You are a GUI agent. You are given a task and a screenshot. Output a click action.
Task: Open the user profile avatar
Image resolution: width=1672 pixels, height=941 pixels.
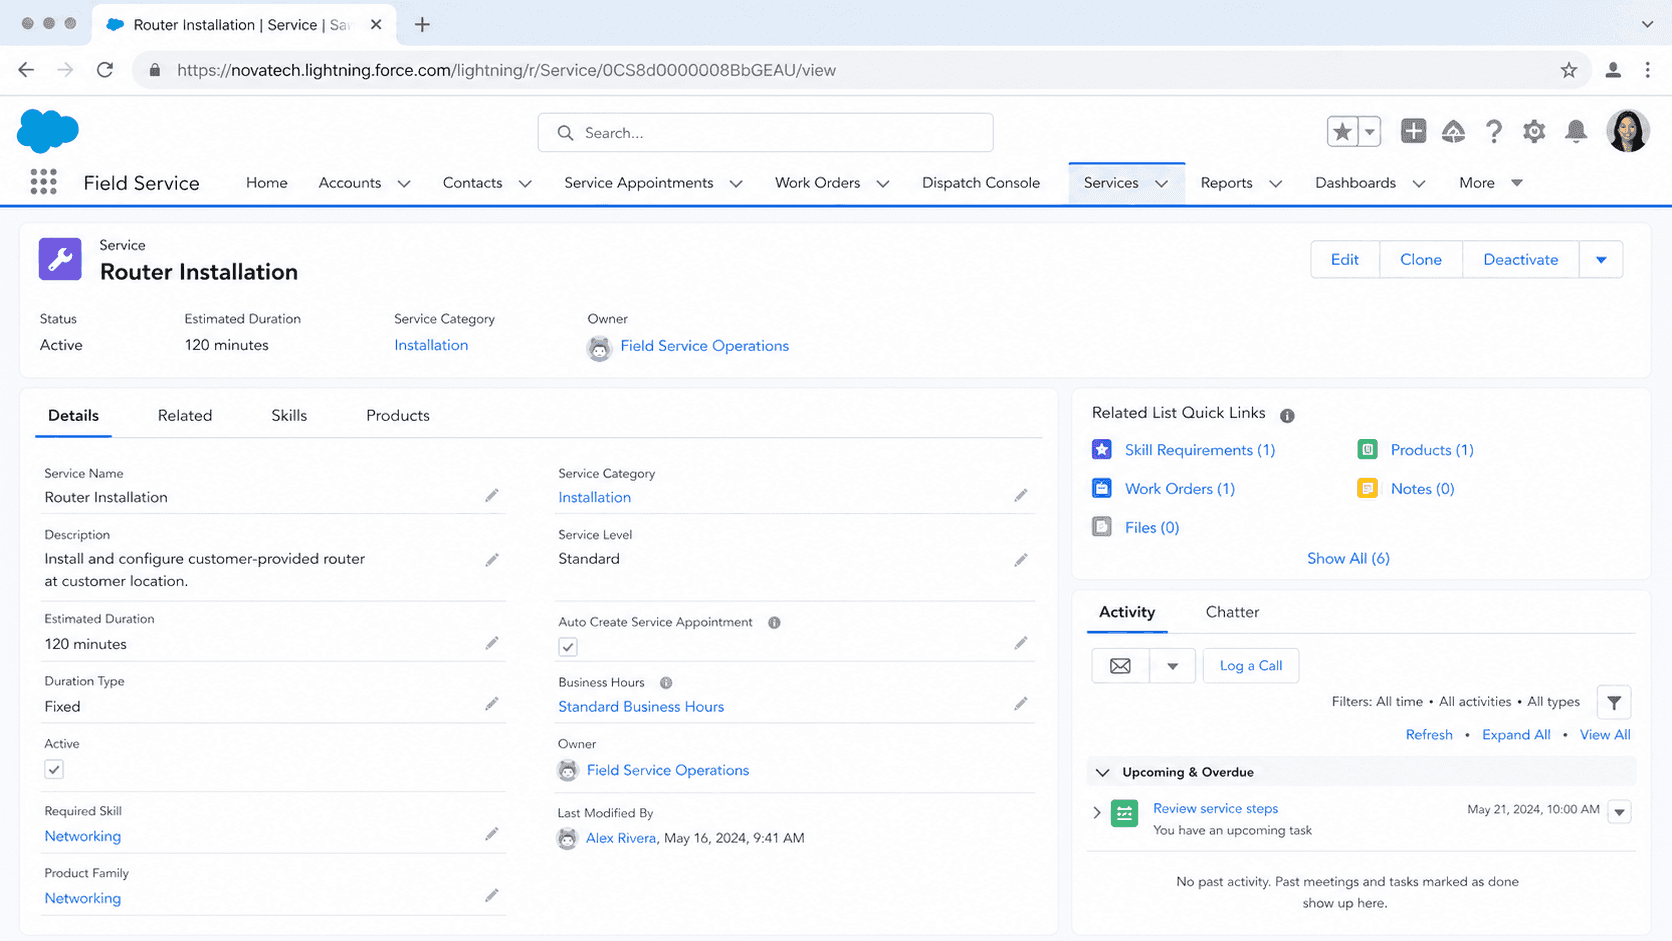coord(1627,131)
